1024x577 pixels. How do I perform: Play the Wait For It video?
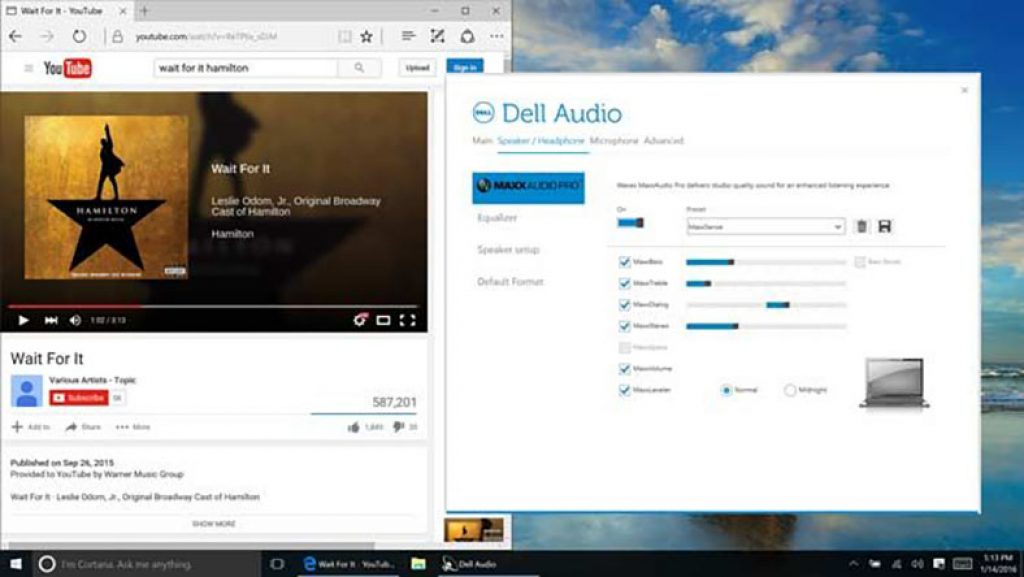24,320
